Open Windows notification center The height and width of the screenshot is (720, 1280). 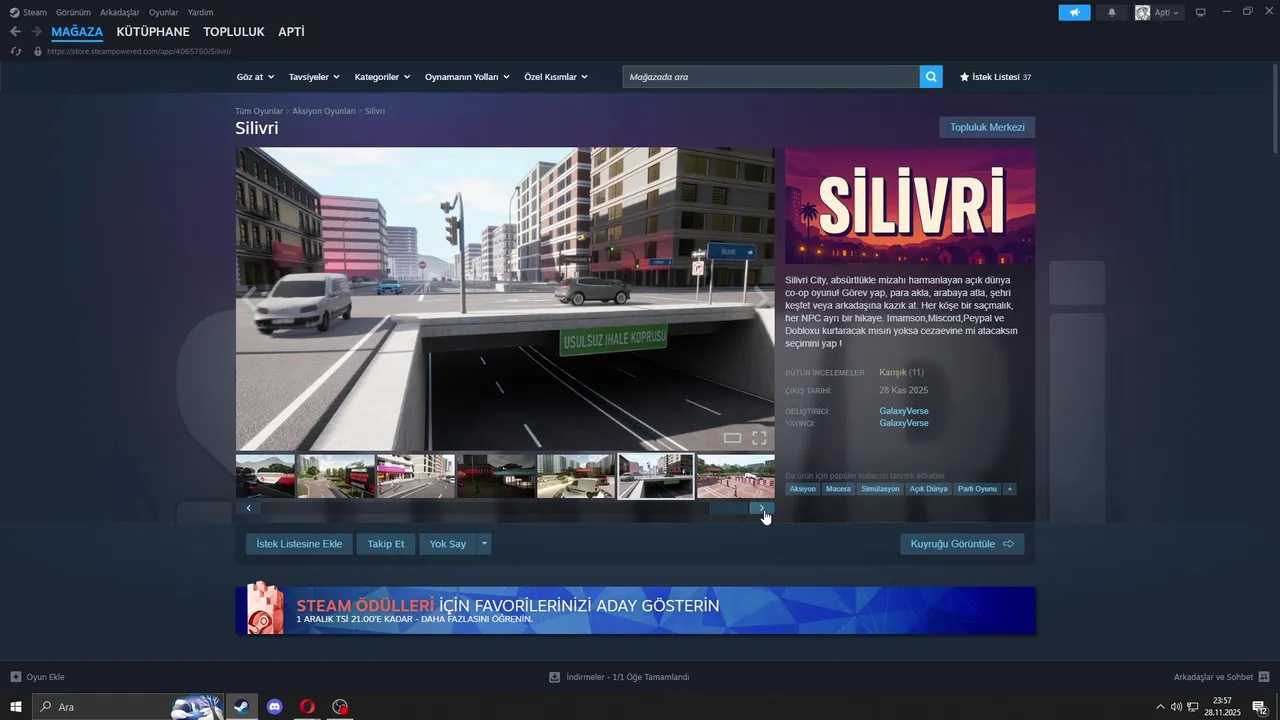click(x=1260, y=707)
